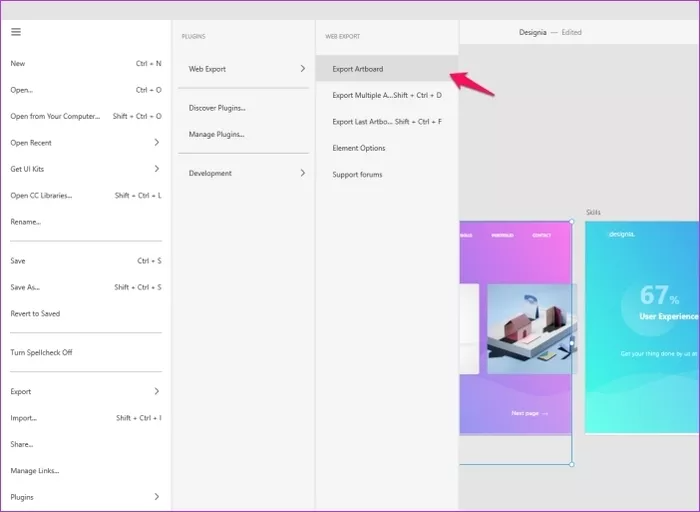Open the Support forums link
700x512 pixels.
(x=357, y=174)
